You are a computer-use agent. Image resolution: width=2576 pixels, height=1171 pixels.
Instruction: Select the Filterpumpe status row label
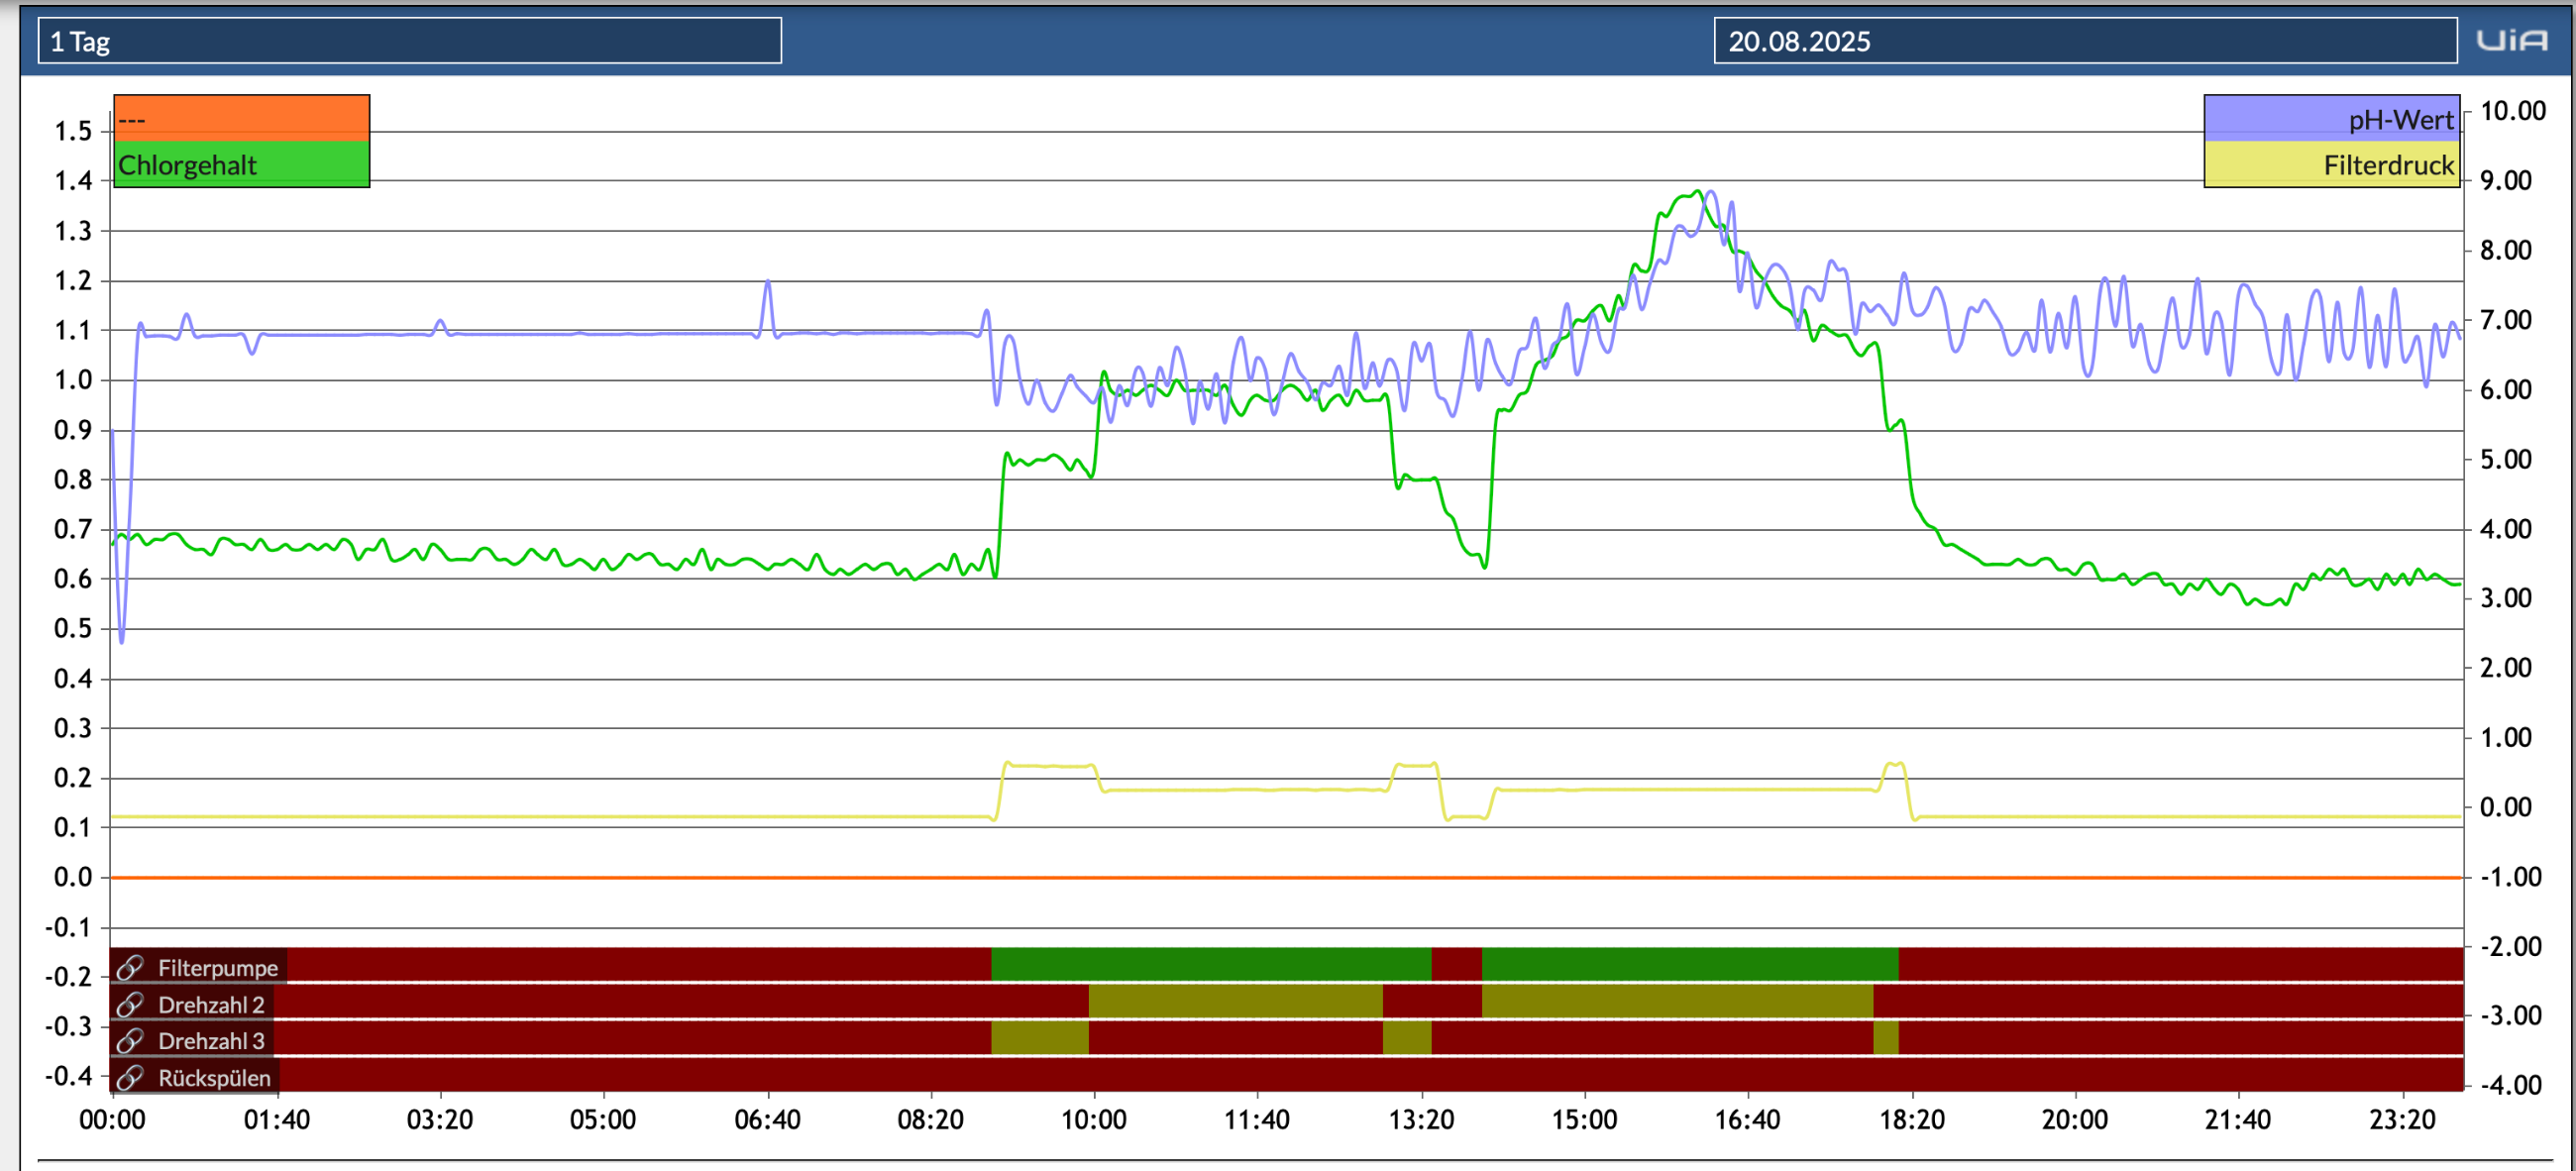coord(218,967)
